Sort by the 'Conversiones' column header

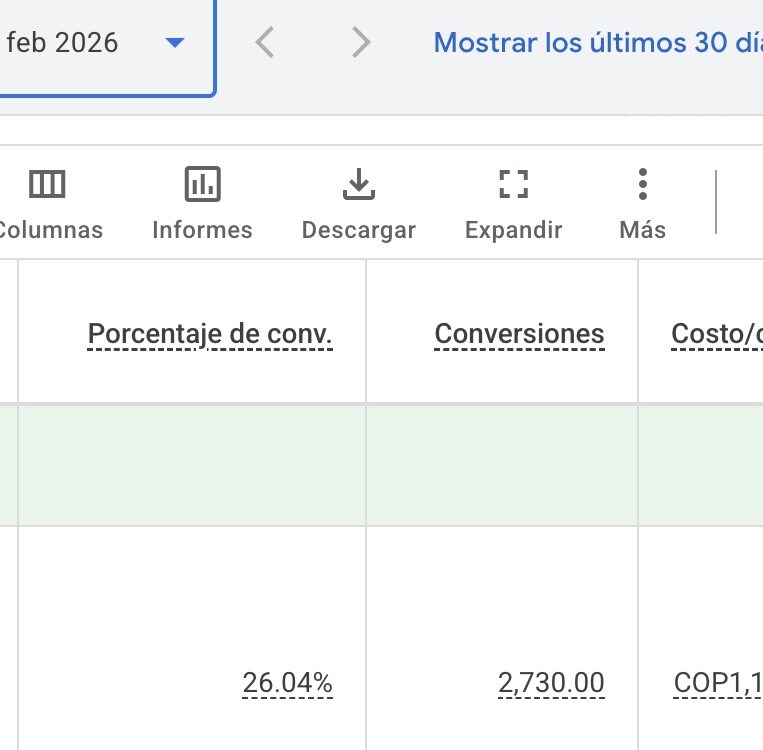click(519, 334)
